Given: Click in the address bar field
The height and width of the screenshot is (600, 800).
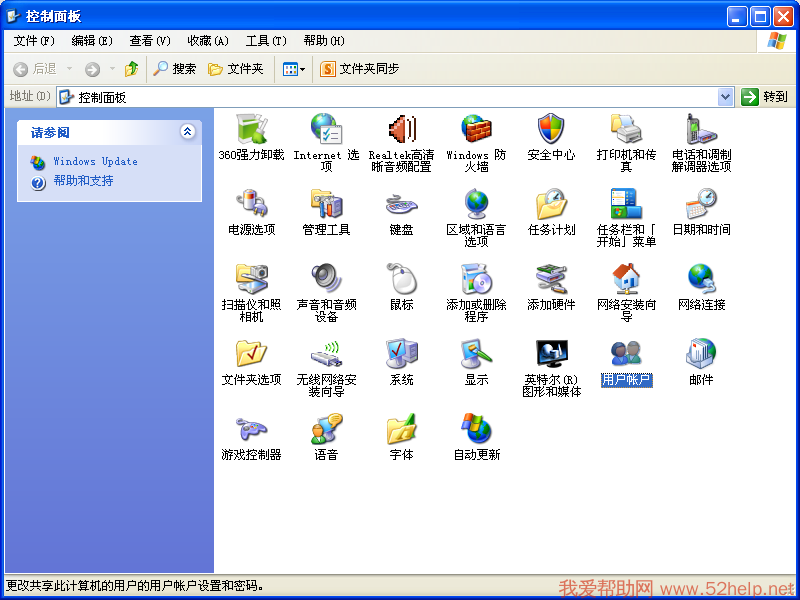Looking at the screenshot, I should 400,97.
